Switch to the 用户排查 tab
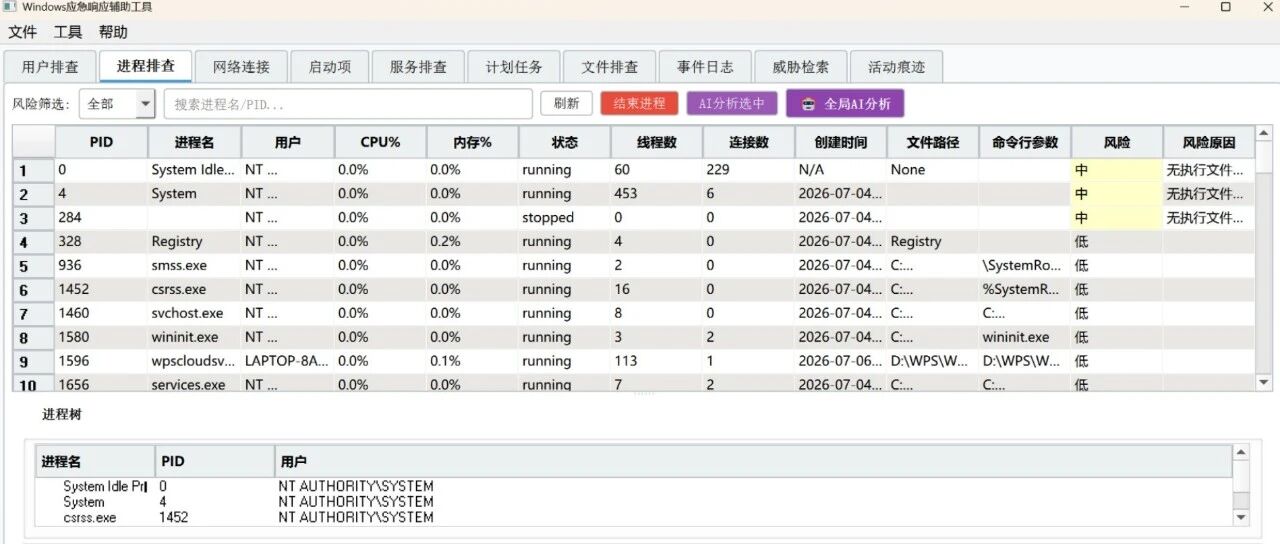The image size is (1280, 544). tap(50, 67)
